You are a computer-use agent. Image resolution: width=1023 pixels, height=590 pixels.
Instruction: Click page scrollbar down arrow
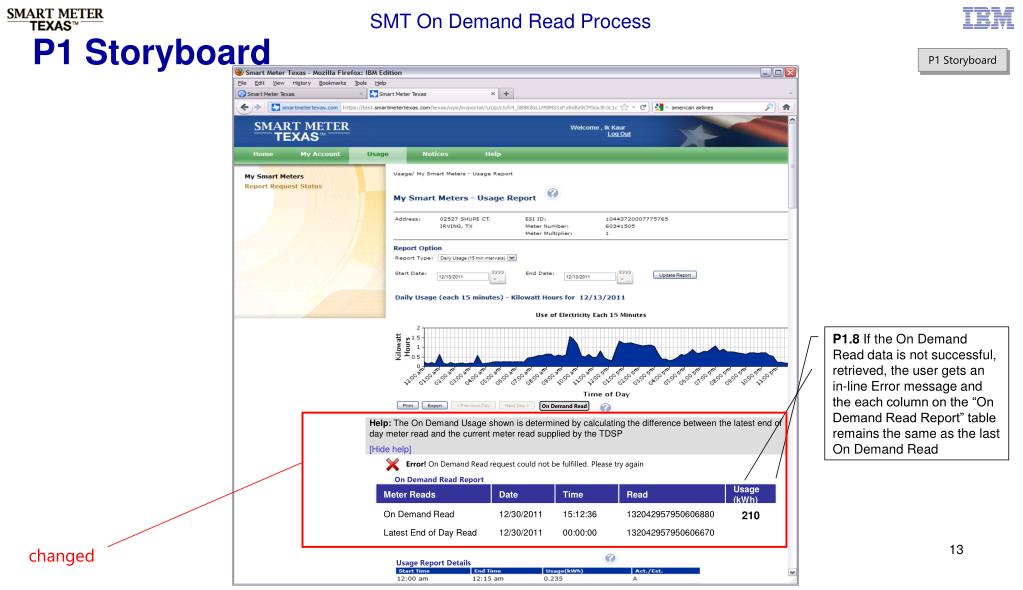coord(792,572)
